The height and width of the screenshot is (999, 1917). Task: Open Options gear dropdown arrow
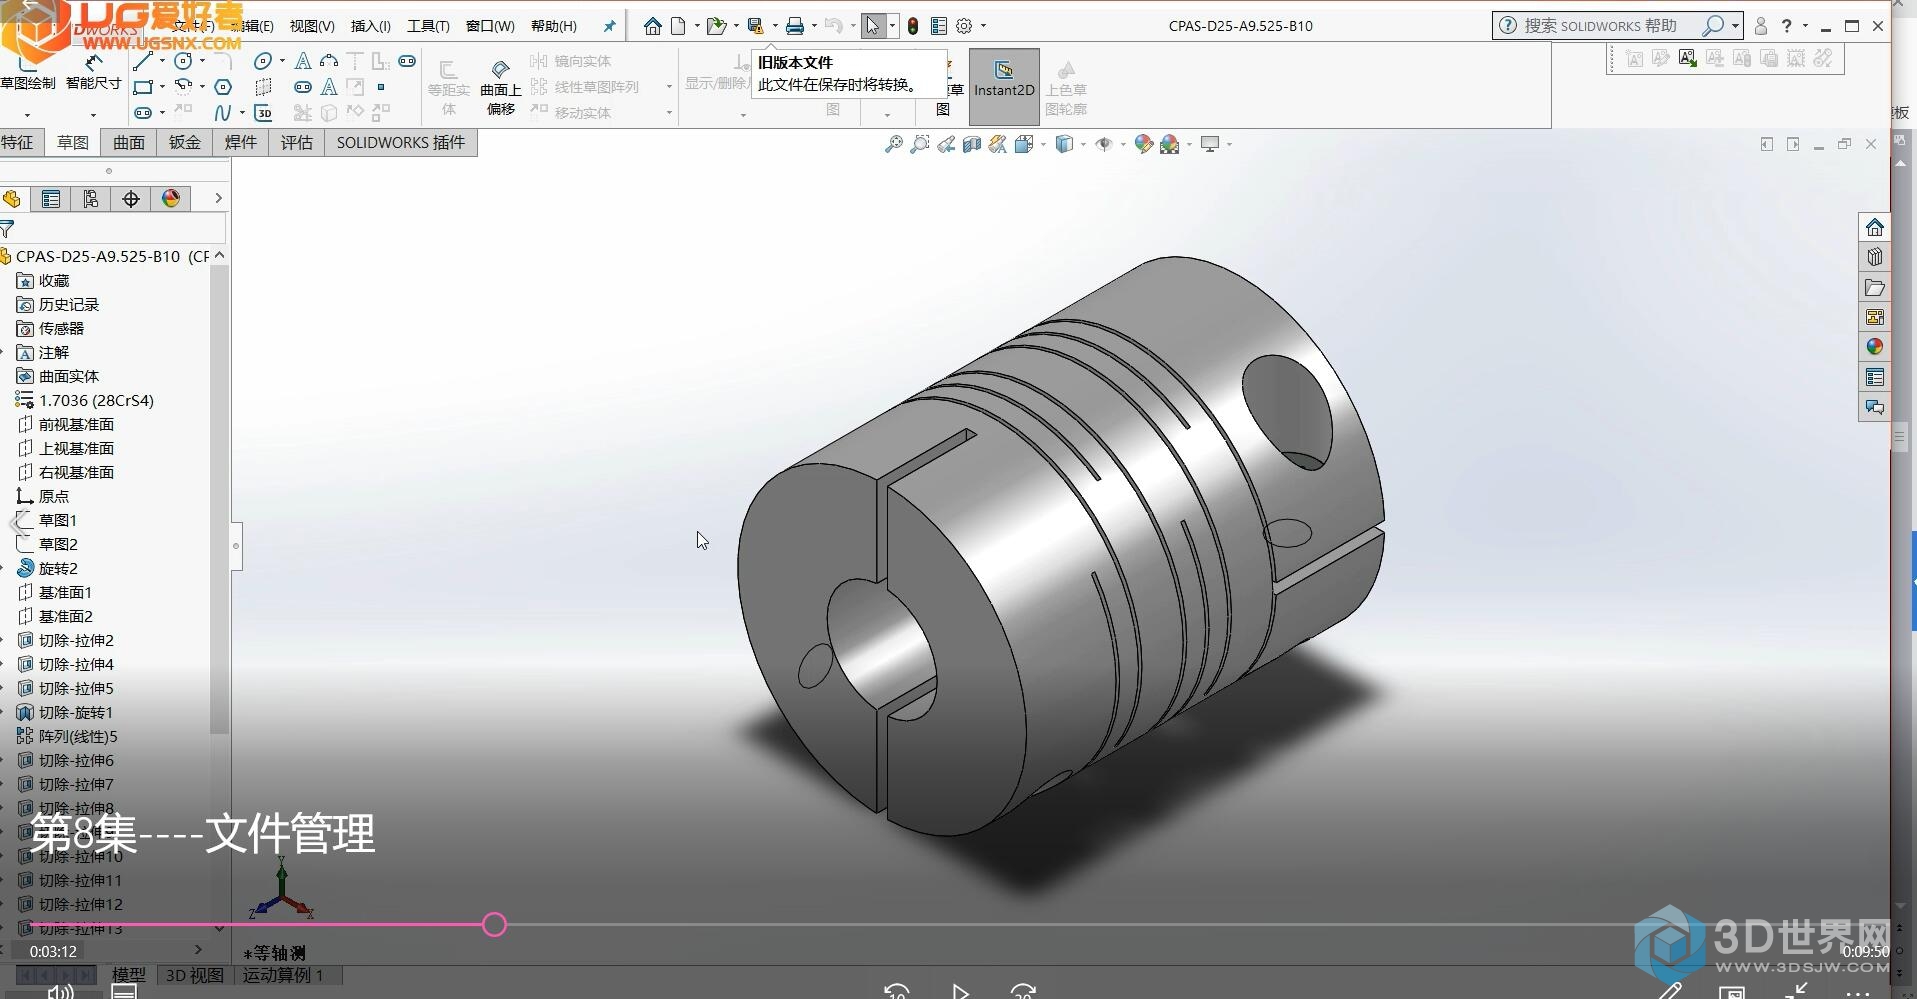pos(983,26)
